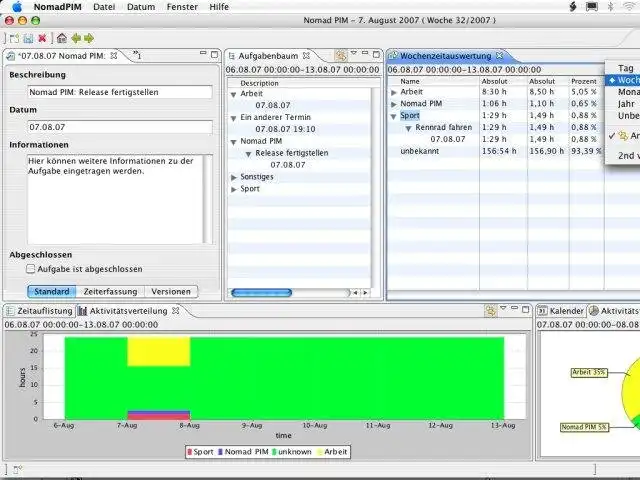The image size is (640, 480).
Task: Click the save toolbar icon
Action: [x=28, y=38]
